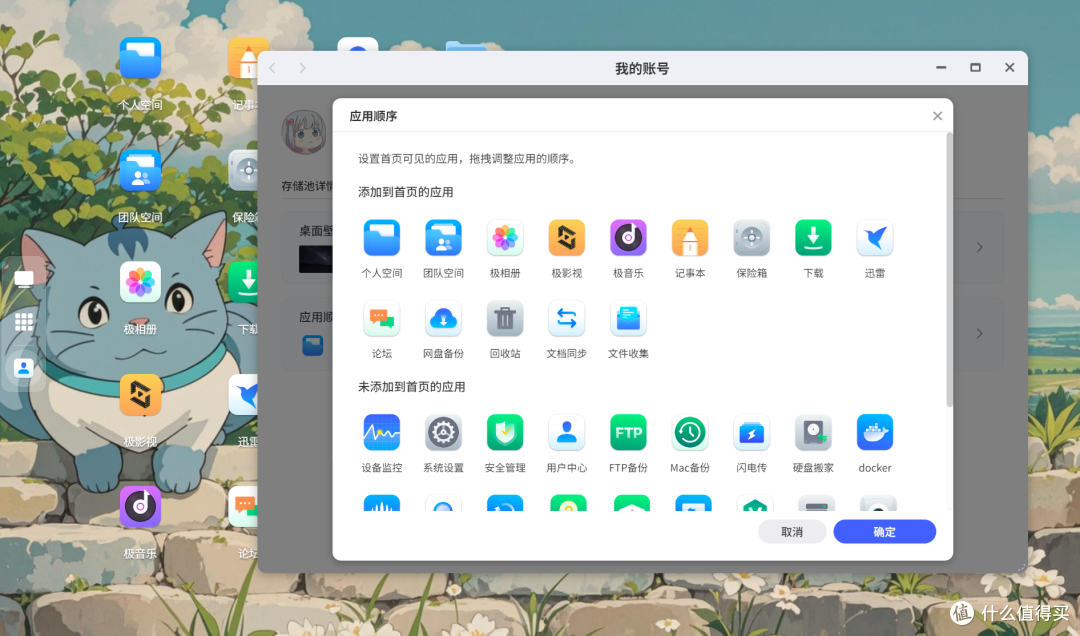The height and width of the screenshot is (636, 1080).
Task: Select the 闪电传 app icon
Action: [x=751, y=433]
